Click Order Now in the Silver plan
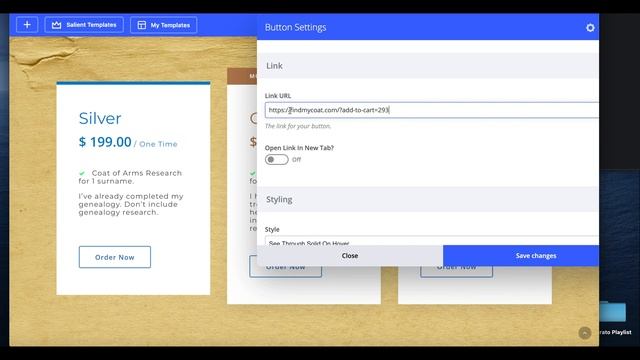Viewport: 640px width, 360px height. tap(115, 257)
